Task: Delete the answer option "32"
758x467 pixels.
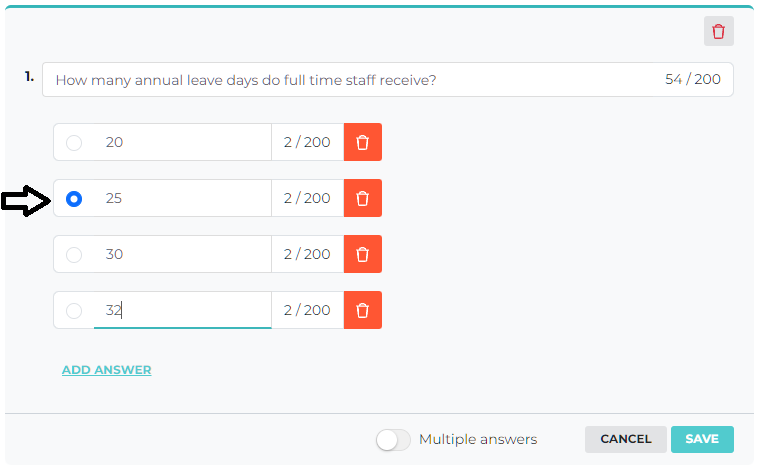Action: point(362,310)
